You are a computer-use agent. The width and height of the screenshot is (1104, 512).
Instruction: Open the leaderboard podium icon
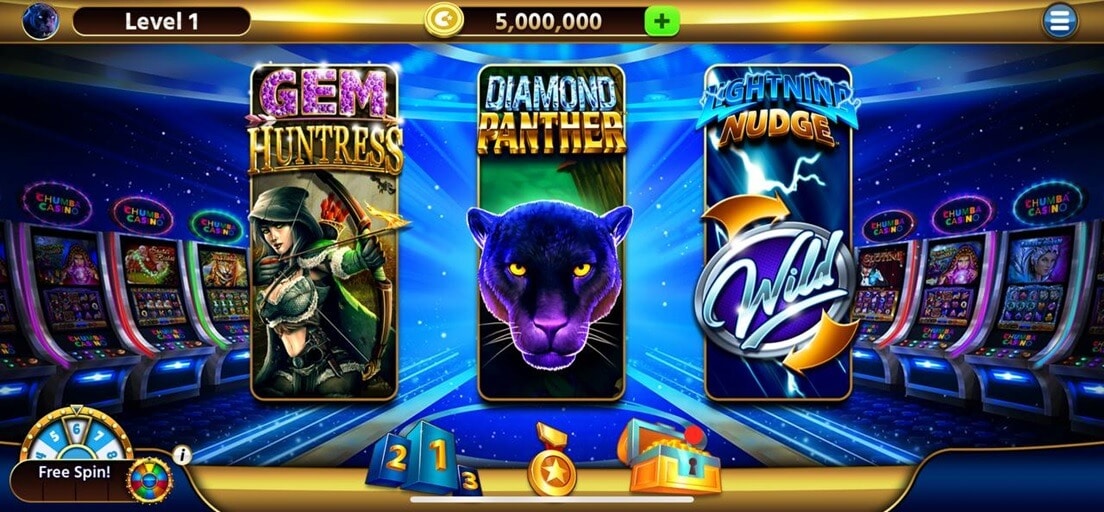[x=424, y=458]
